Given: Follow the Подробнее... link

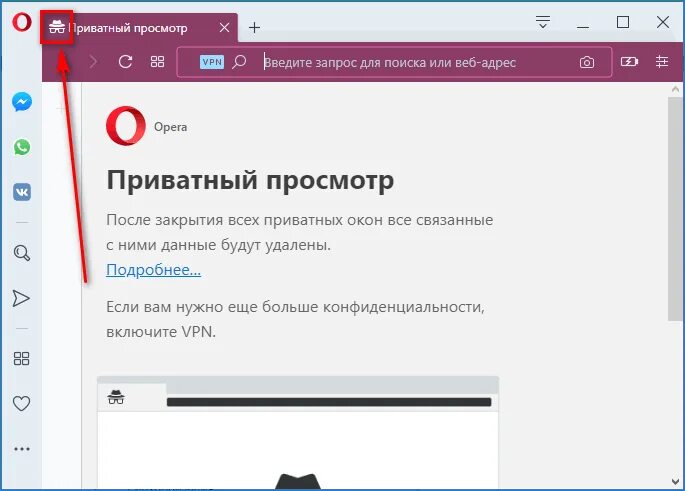Looking at the screenshot, I should [153, 270].
